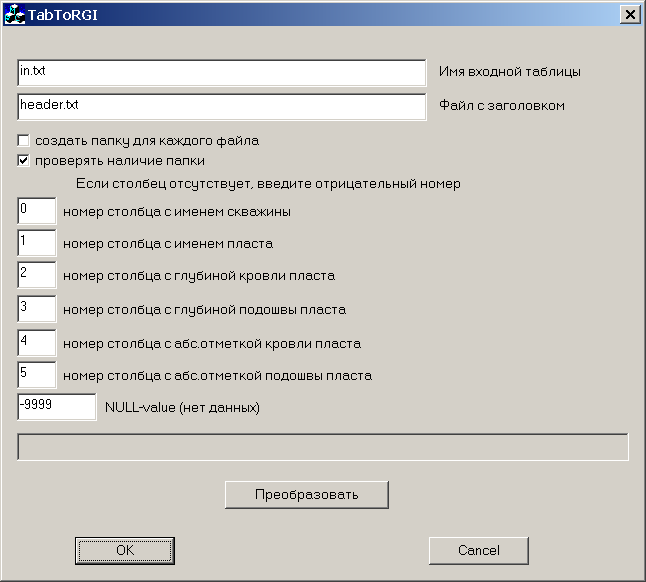Viewport: 646px width, 582px height.
Task: Click the 'NULL-value (нет данных)' label
Action: pyautogui.click(x=183, y=407)
